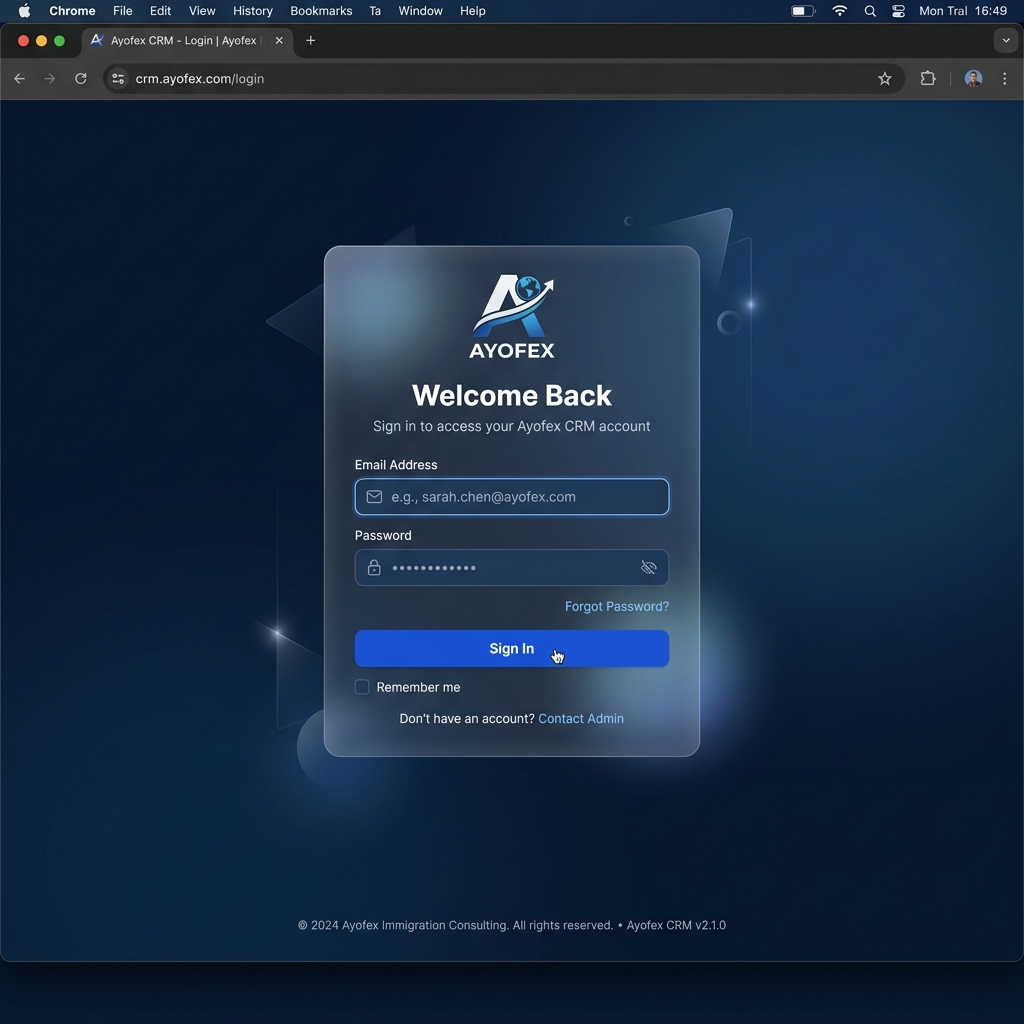Click the copyright footer text
Screen dimensions: 1024x1024
512,925
